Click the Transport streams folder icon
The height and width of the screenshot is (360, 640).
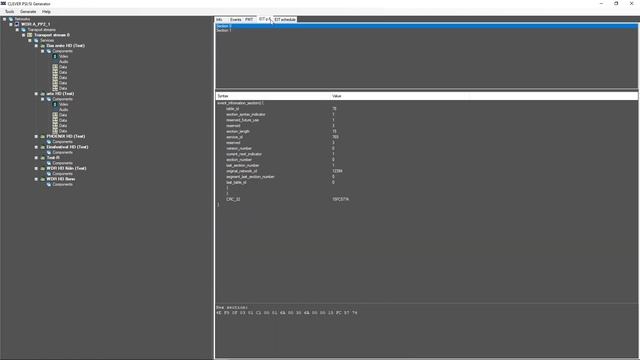[23, 30]
